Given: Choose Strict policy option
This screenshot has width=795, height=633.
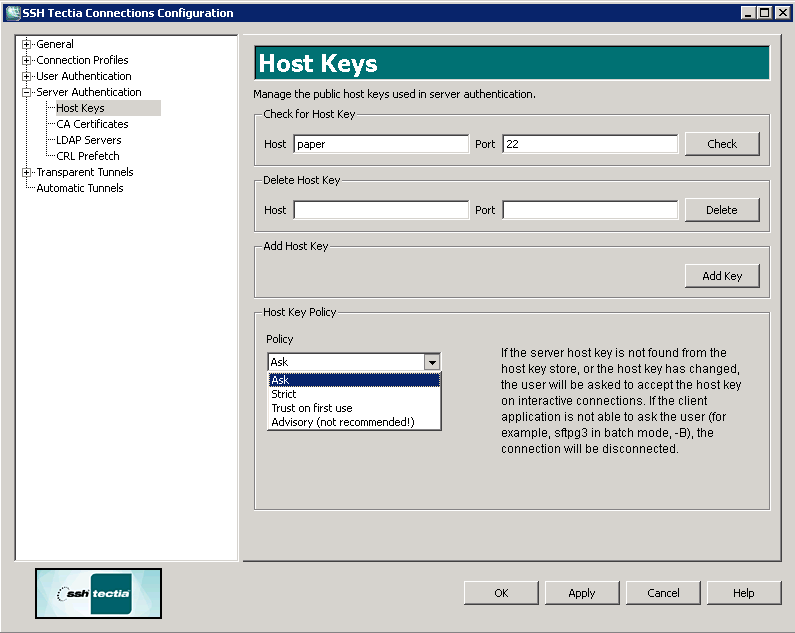Looking at the screenshot, I should point(354,394).
